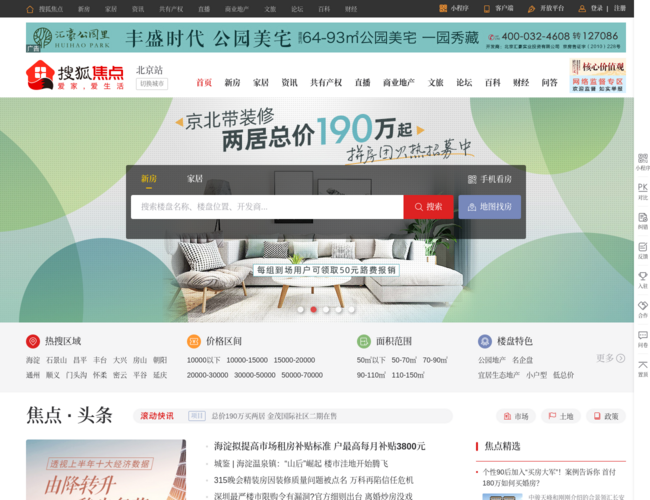Open article 315晚会精装房因装修质量问题被点名
650x500 pixels.
(x=313, y=480)
